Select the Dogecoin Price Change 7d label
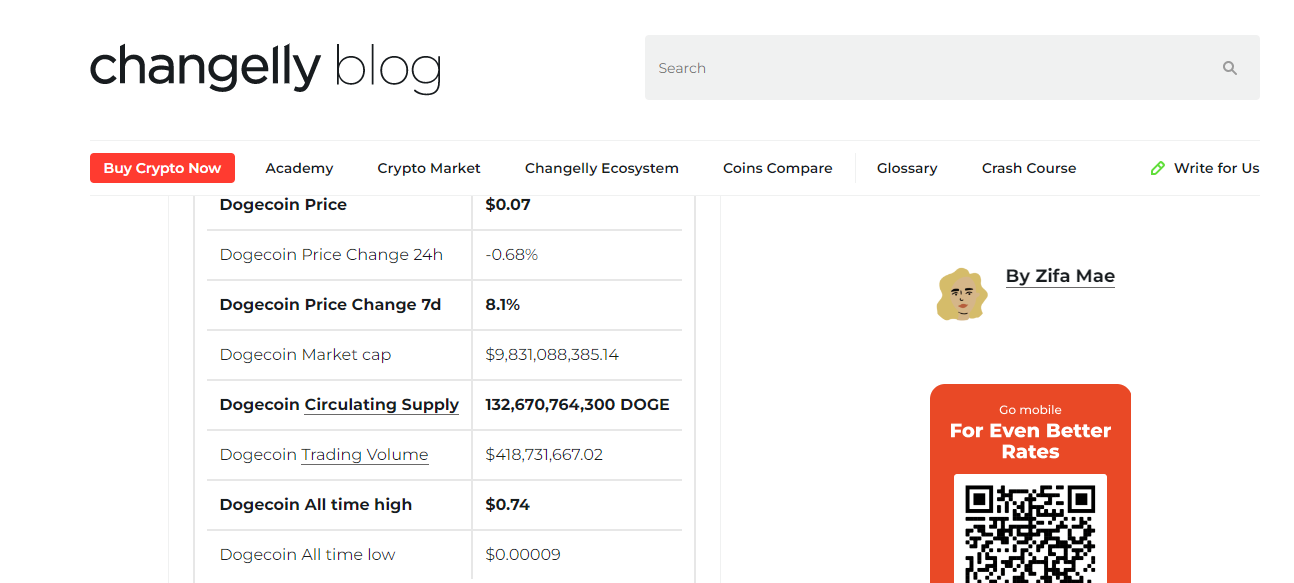Screen dimensions: 1294x583 tap(330, 305)
